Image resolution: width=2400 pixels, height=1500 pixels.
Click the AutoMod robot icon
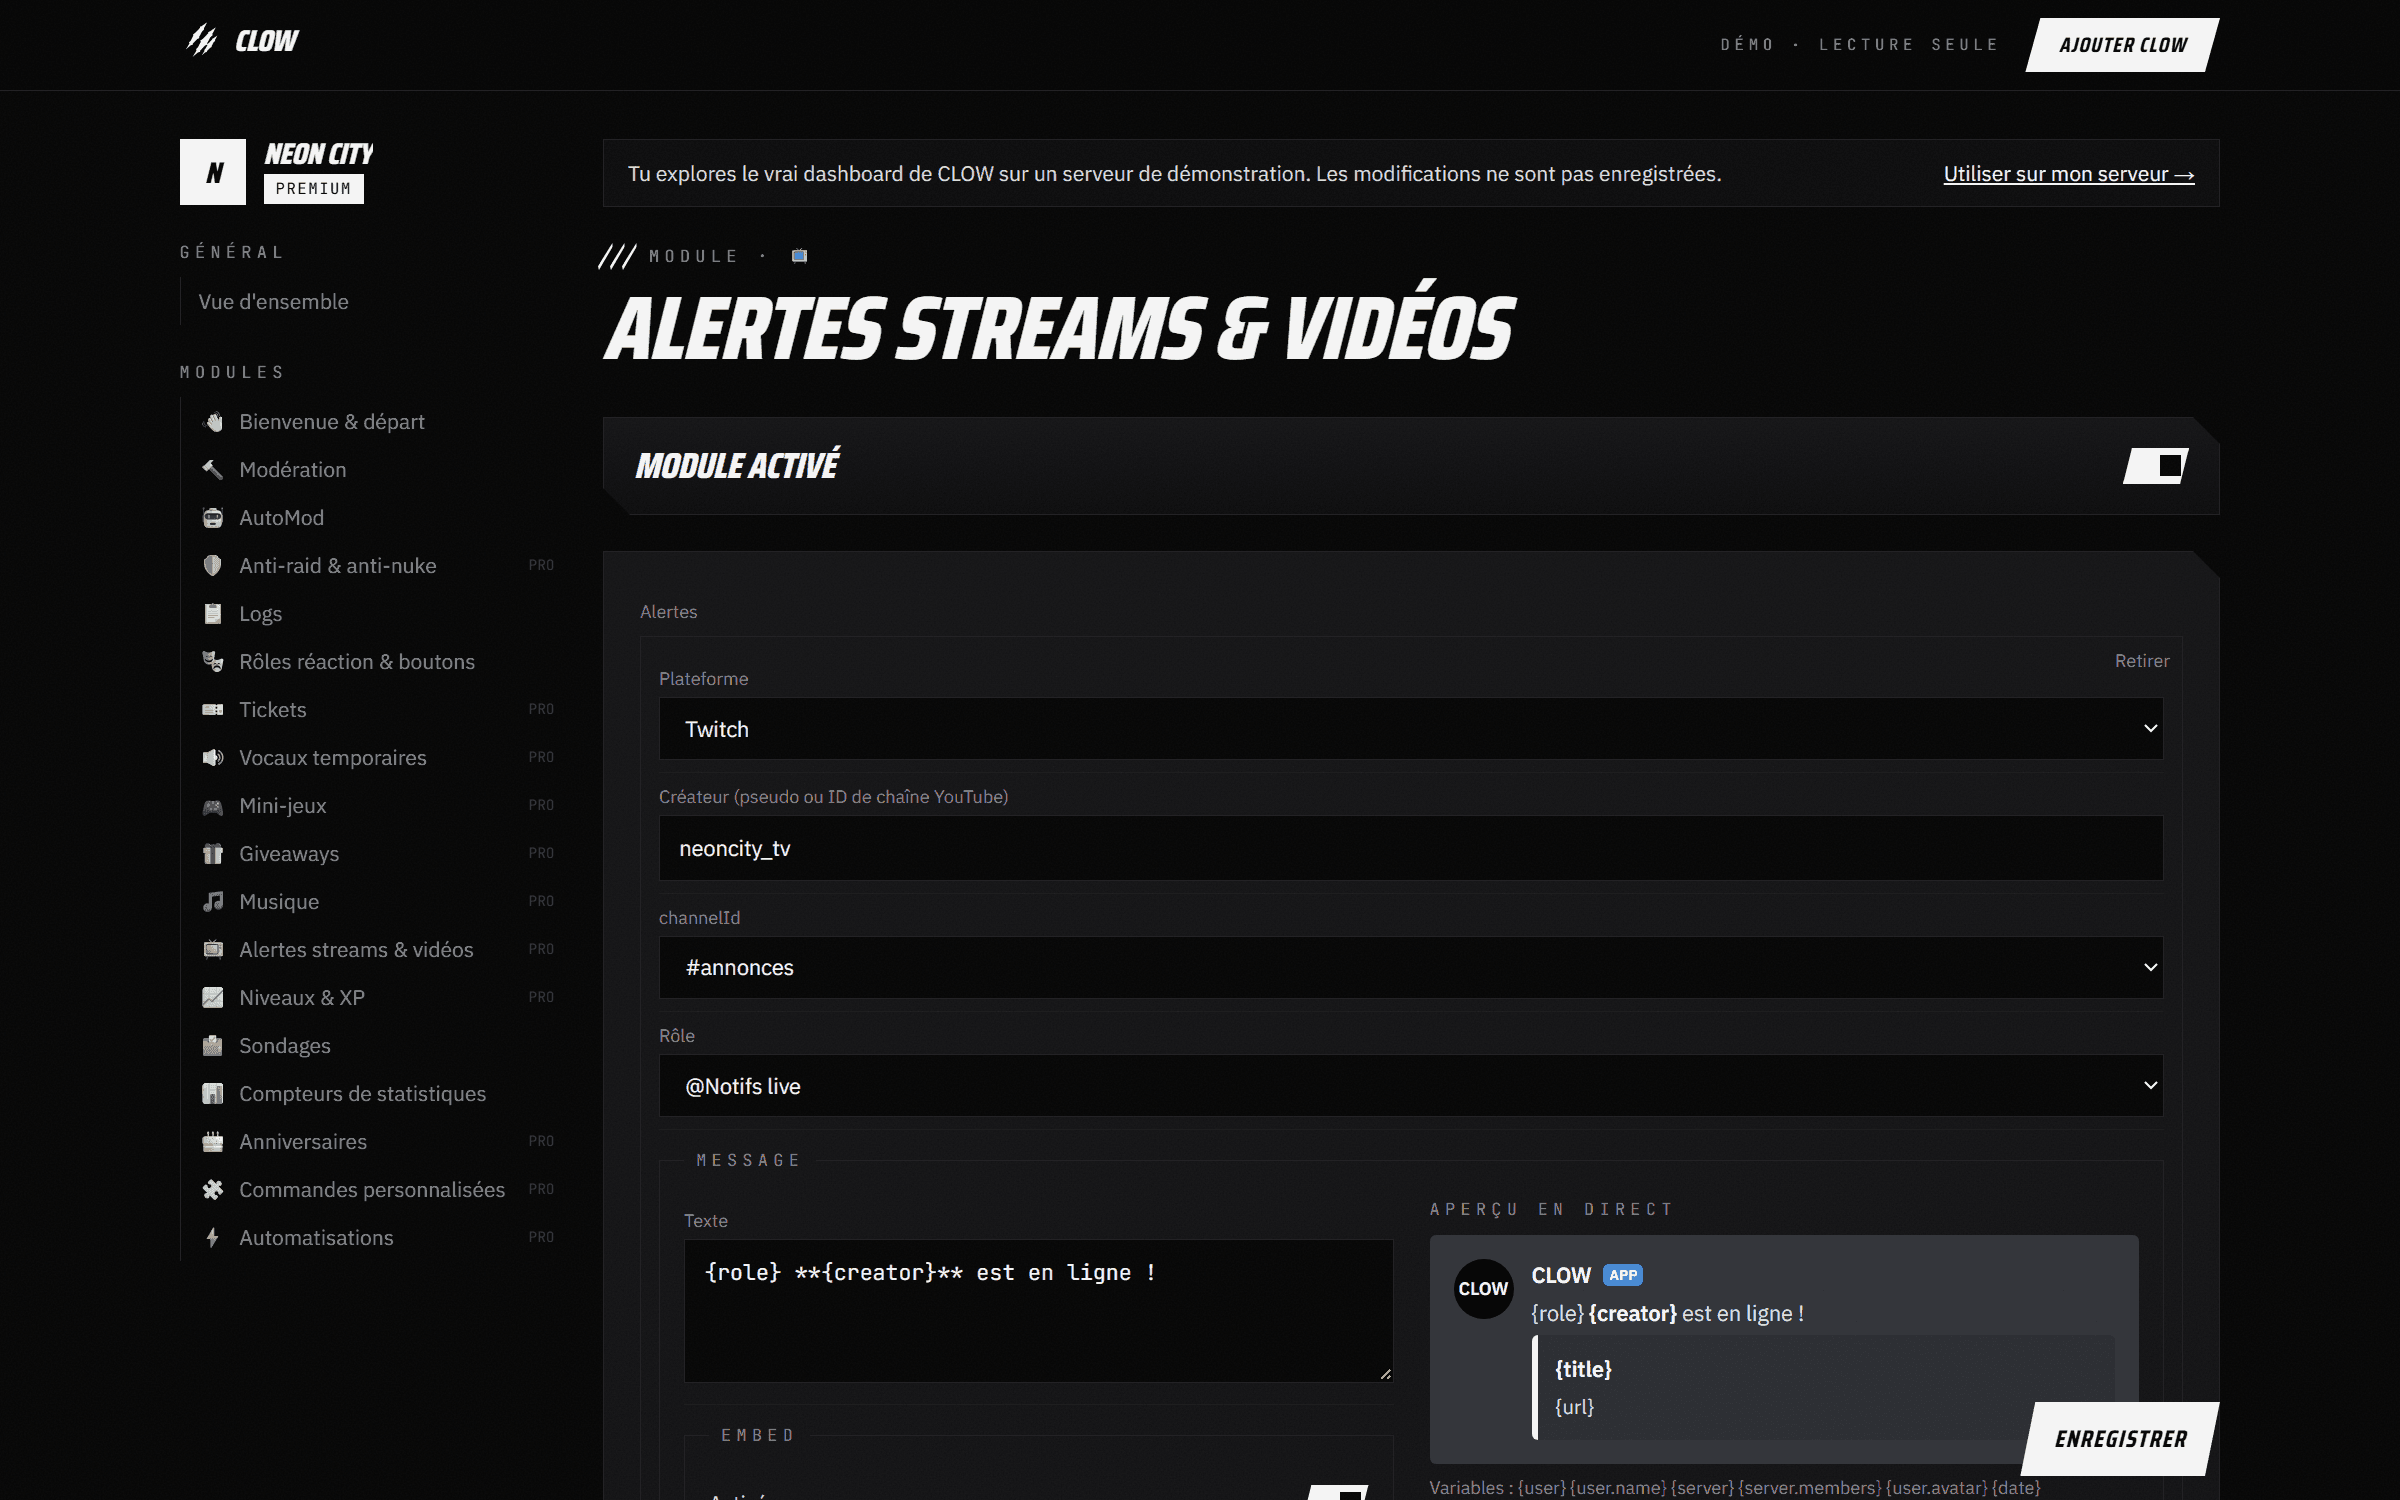213,518
